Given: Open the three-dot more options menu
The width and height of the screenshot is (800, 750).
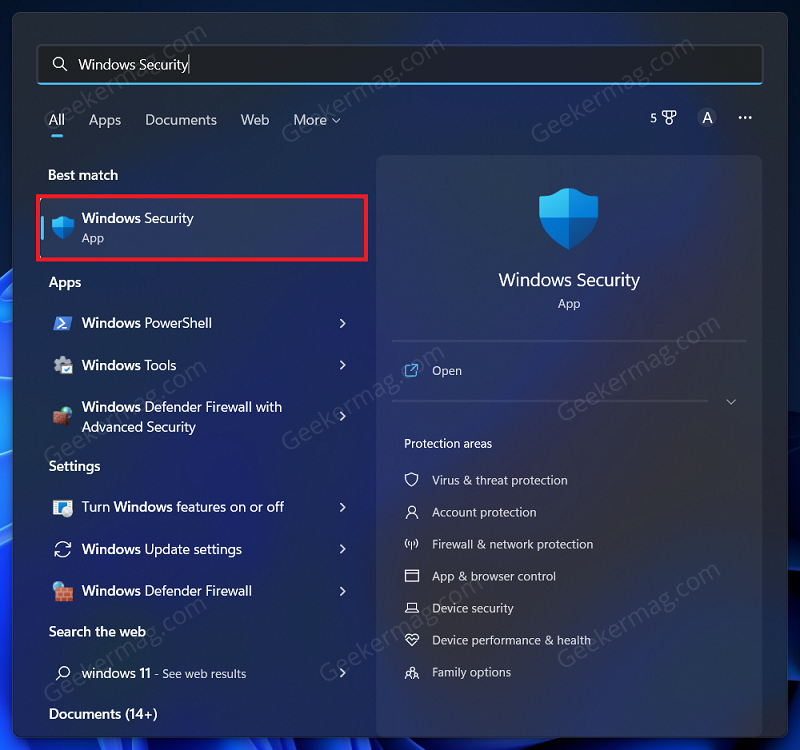Looking at the screenshot, I should [745, 118].
